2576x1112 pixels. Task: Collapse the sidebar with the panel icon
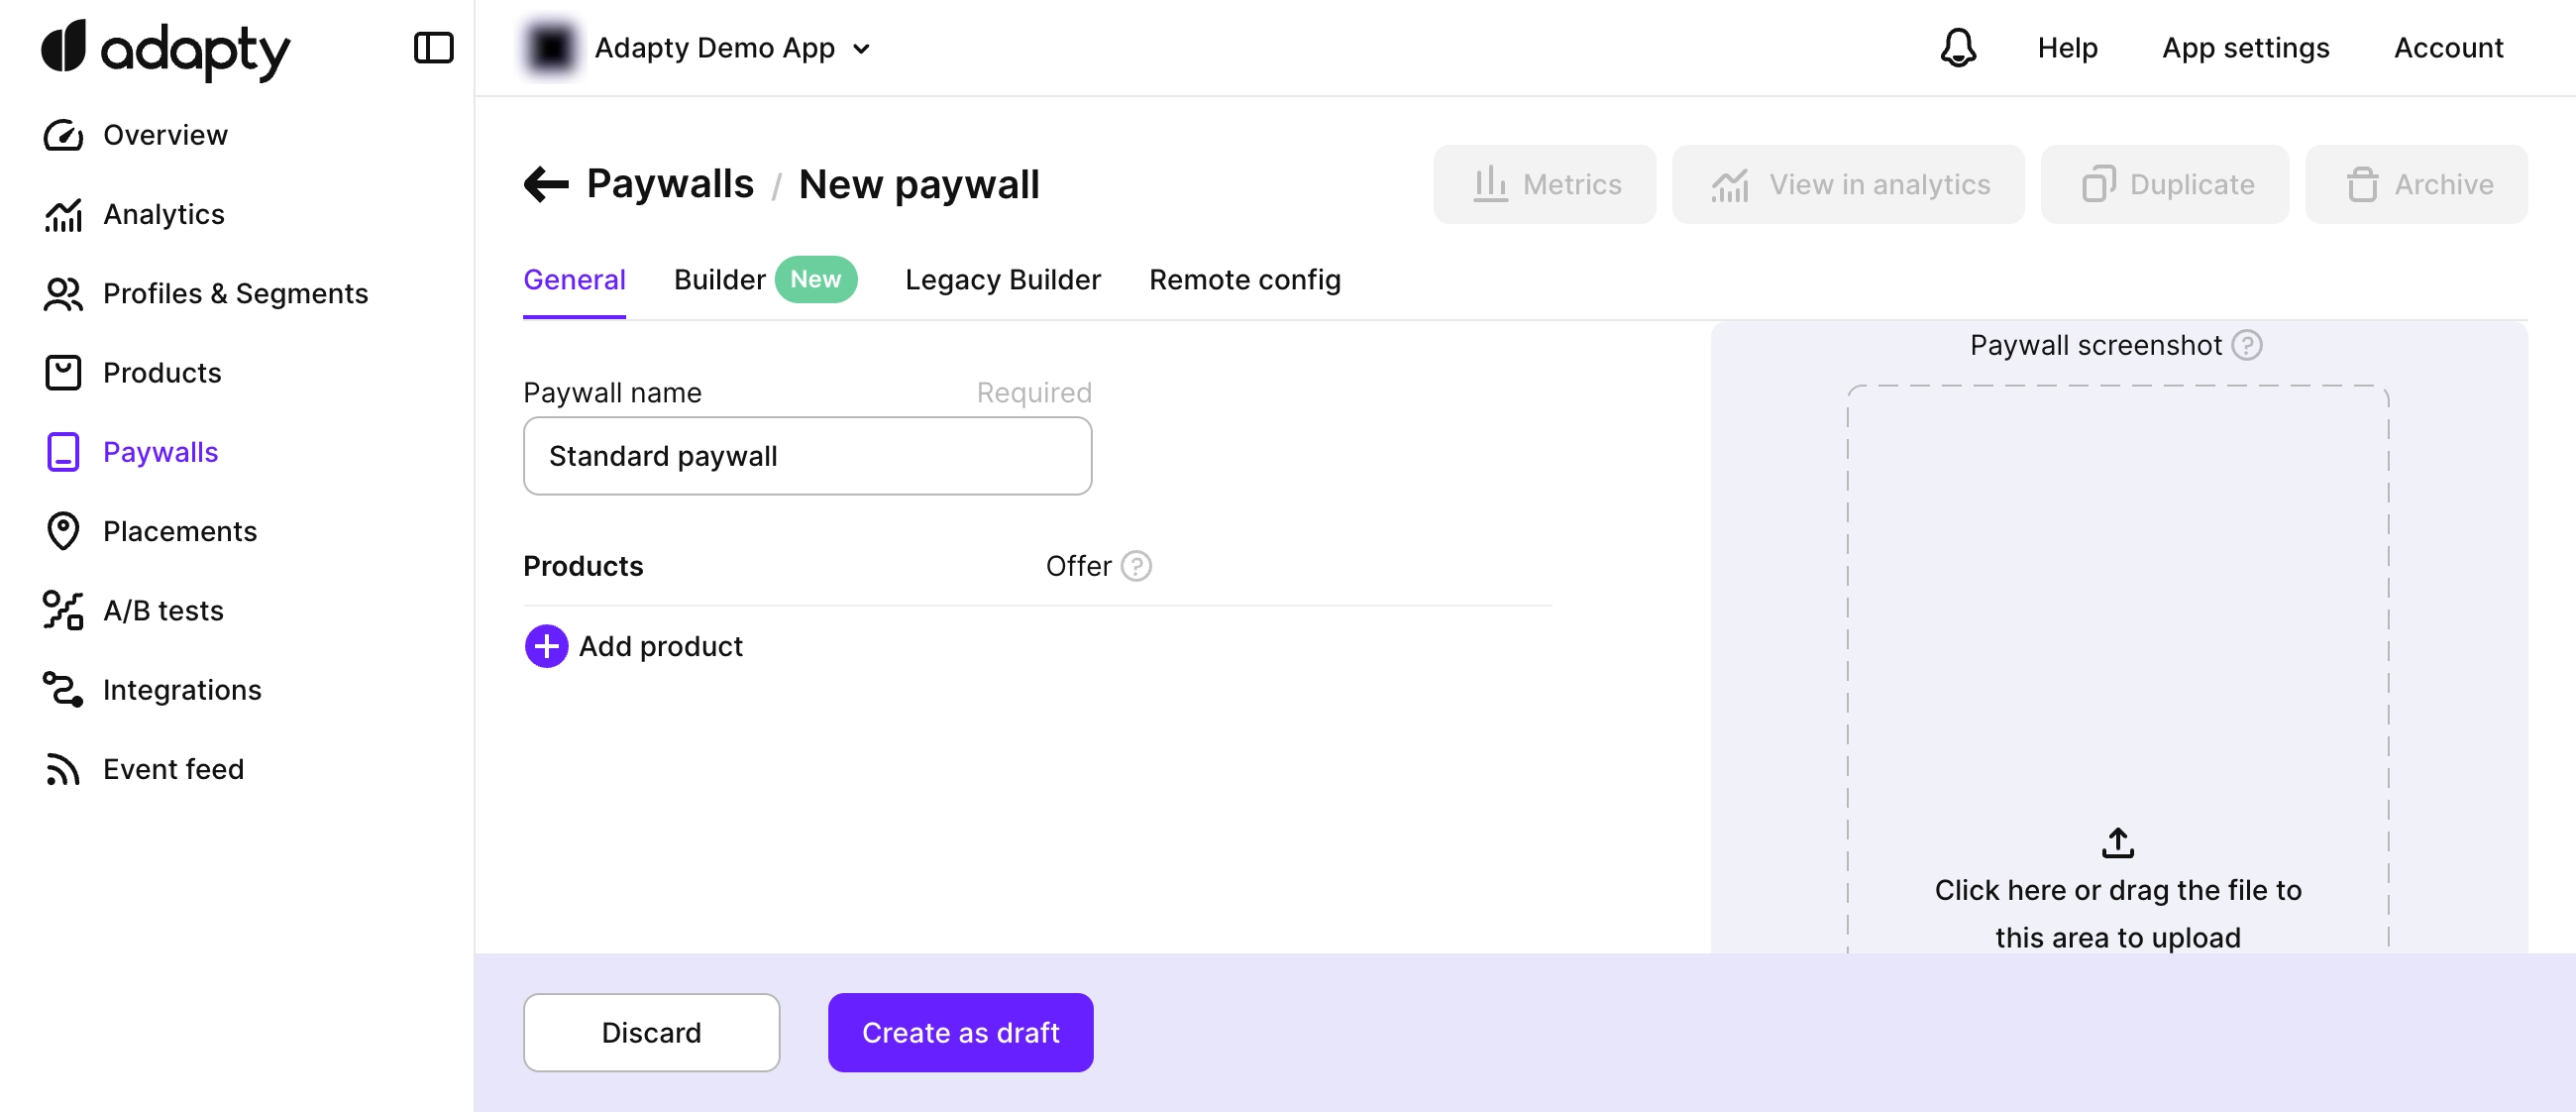[x=433, y=48]
